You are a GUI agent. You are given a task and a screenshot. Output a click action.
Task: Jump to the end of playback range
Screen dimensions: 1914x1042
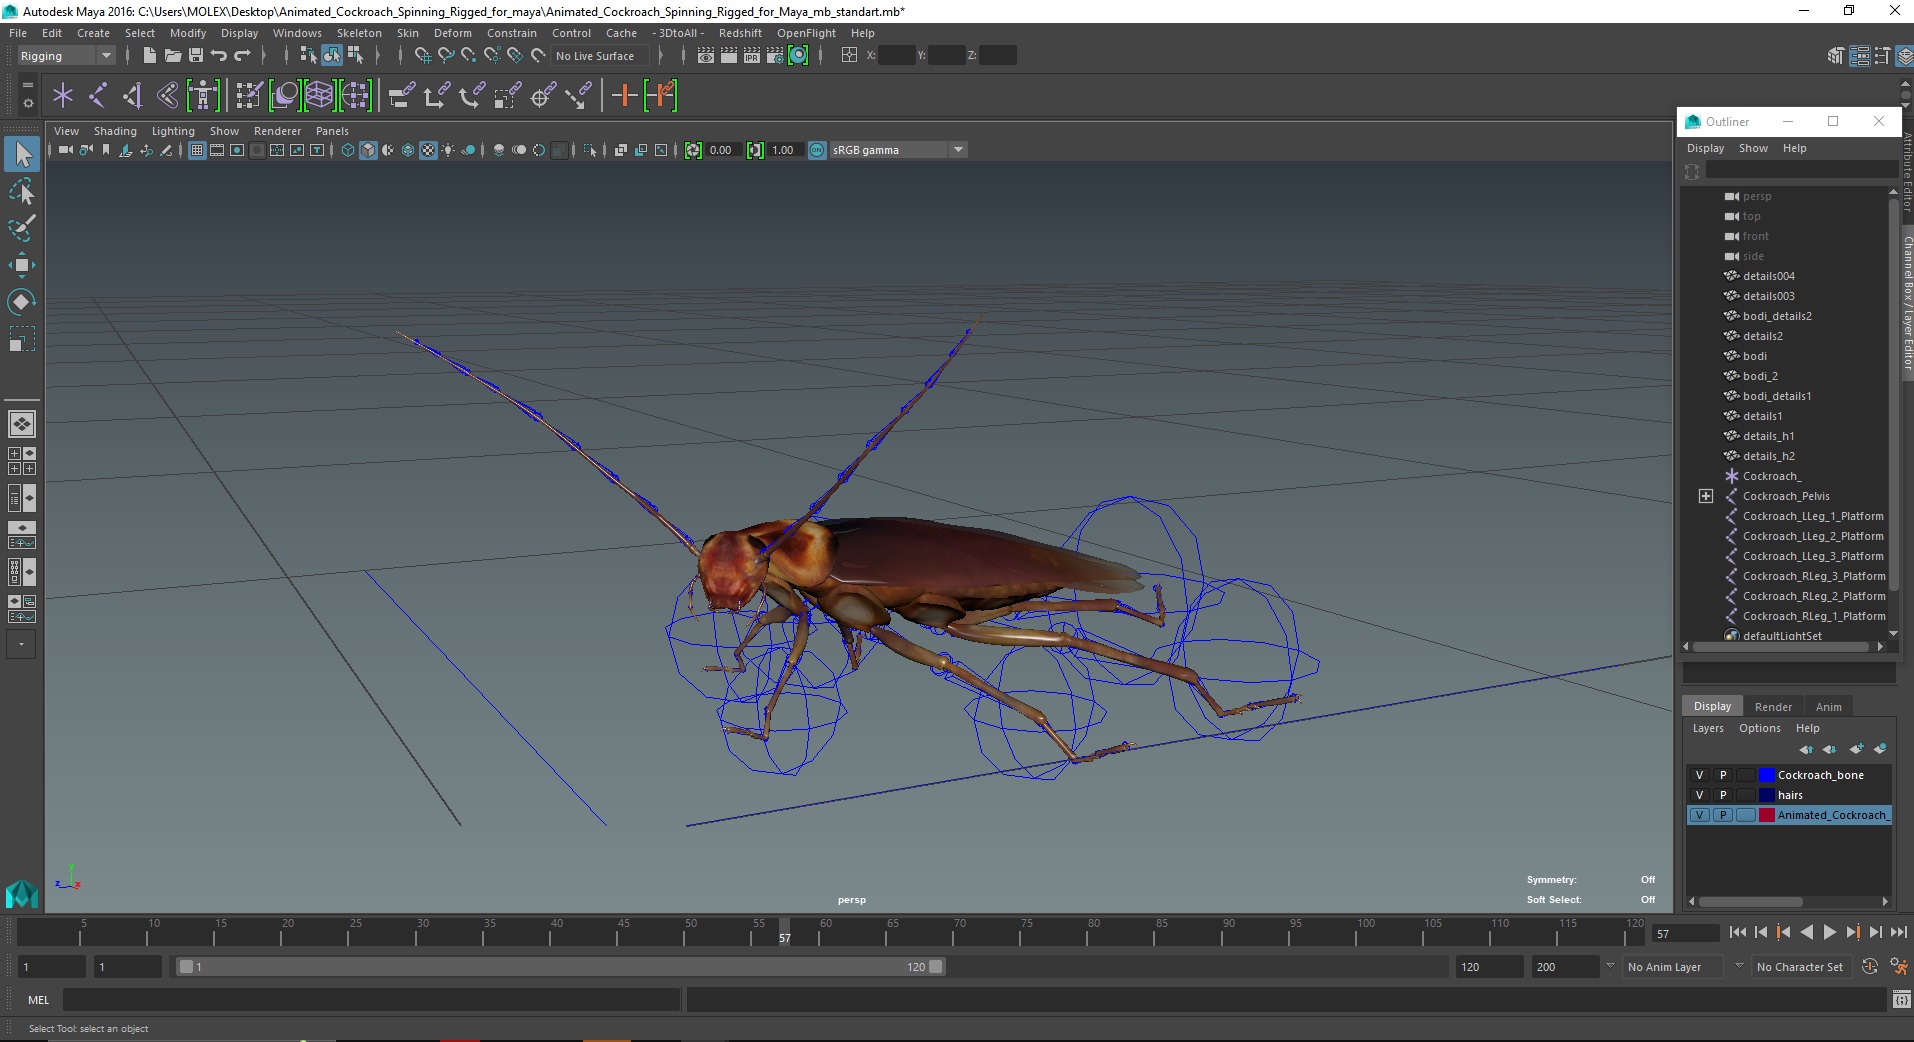tap(1898, 932)
